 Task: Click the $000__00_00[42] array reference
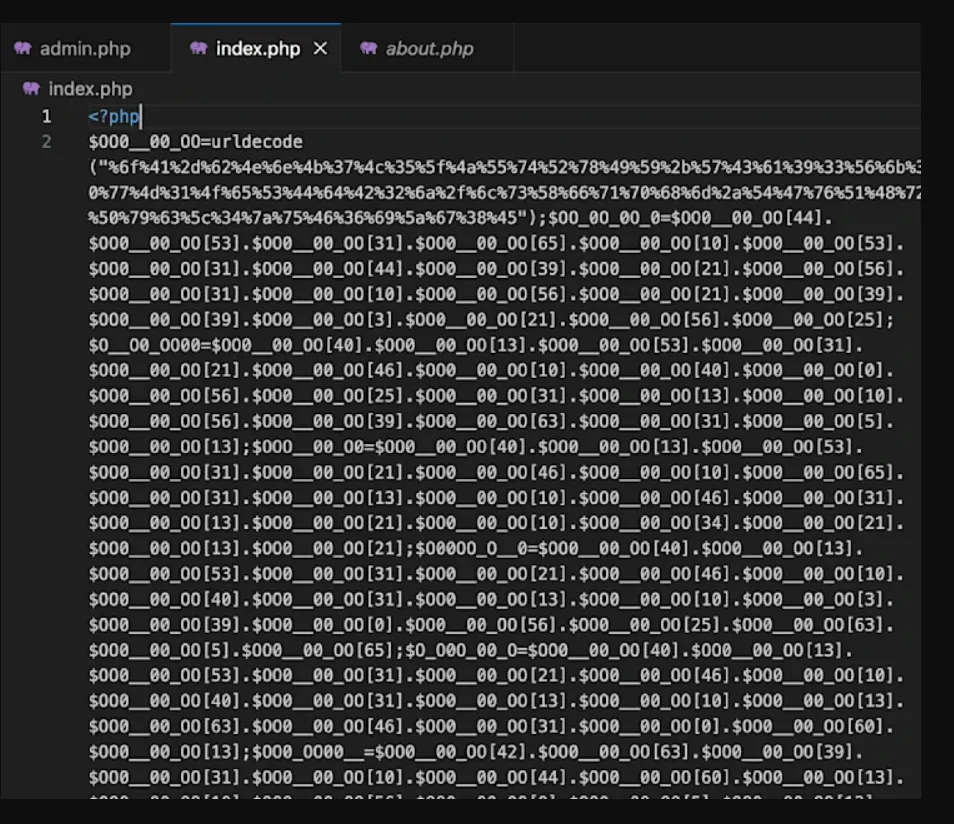point(451,752)
